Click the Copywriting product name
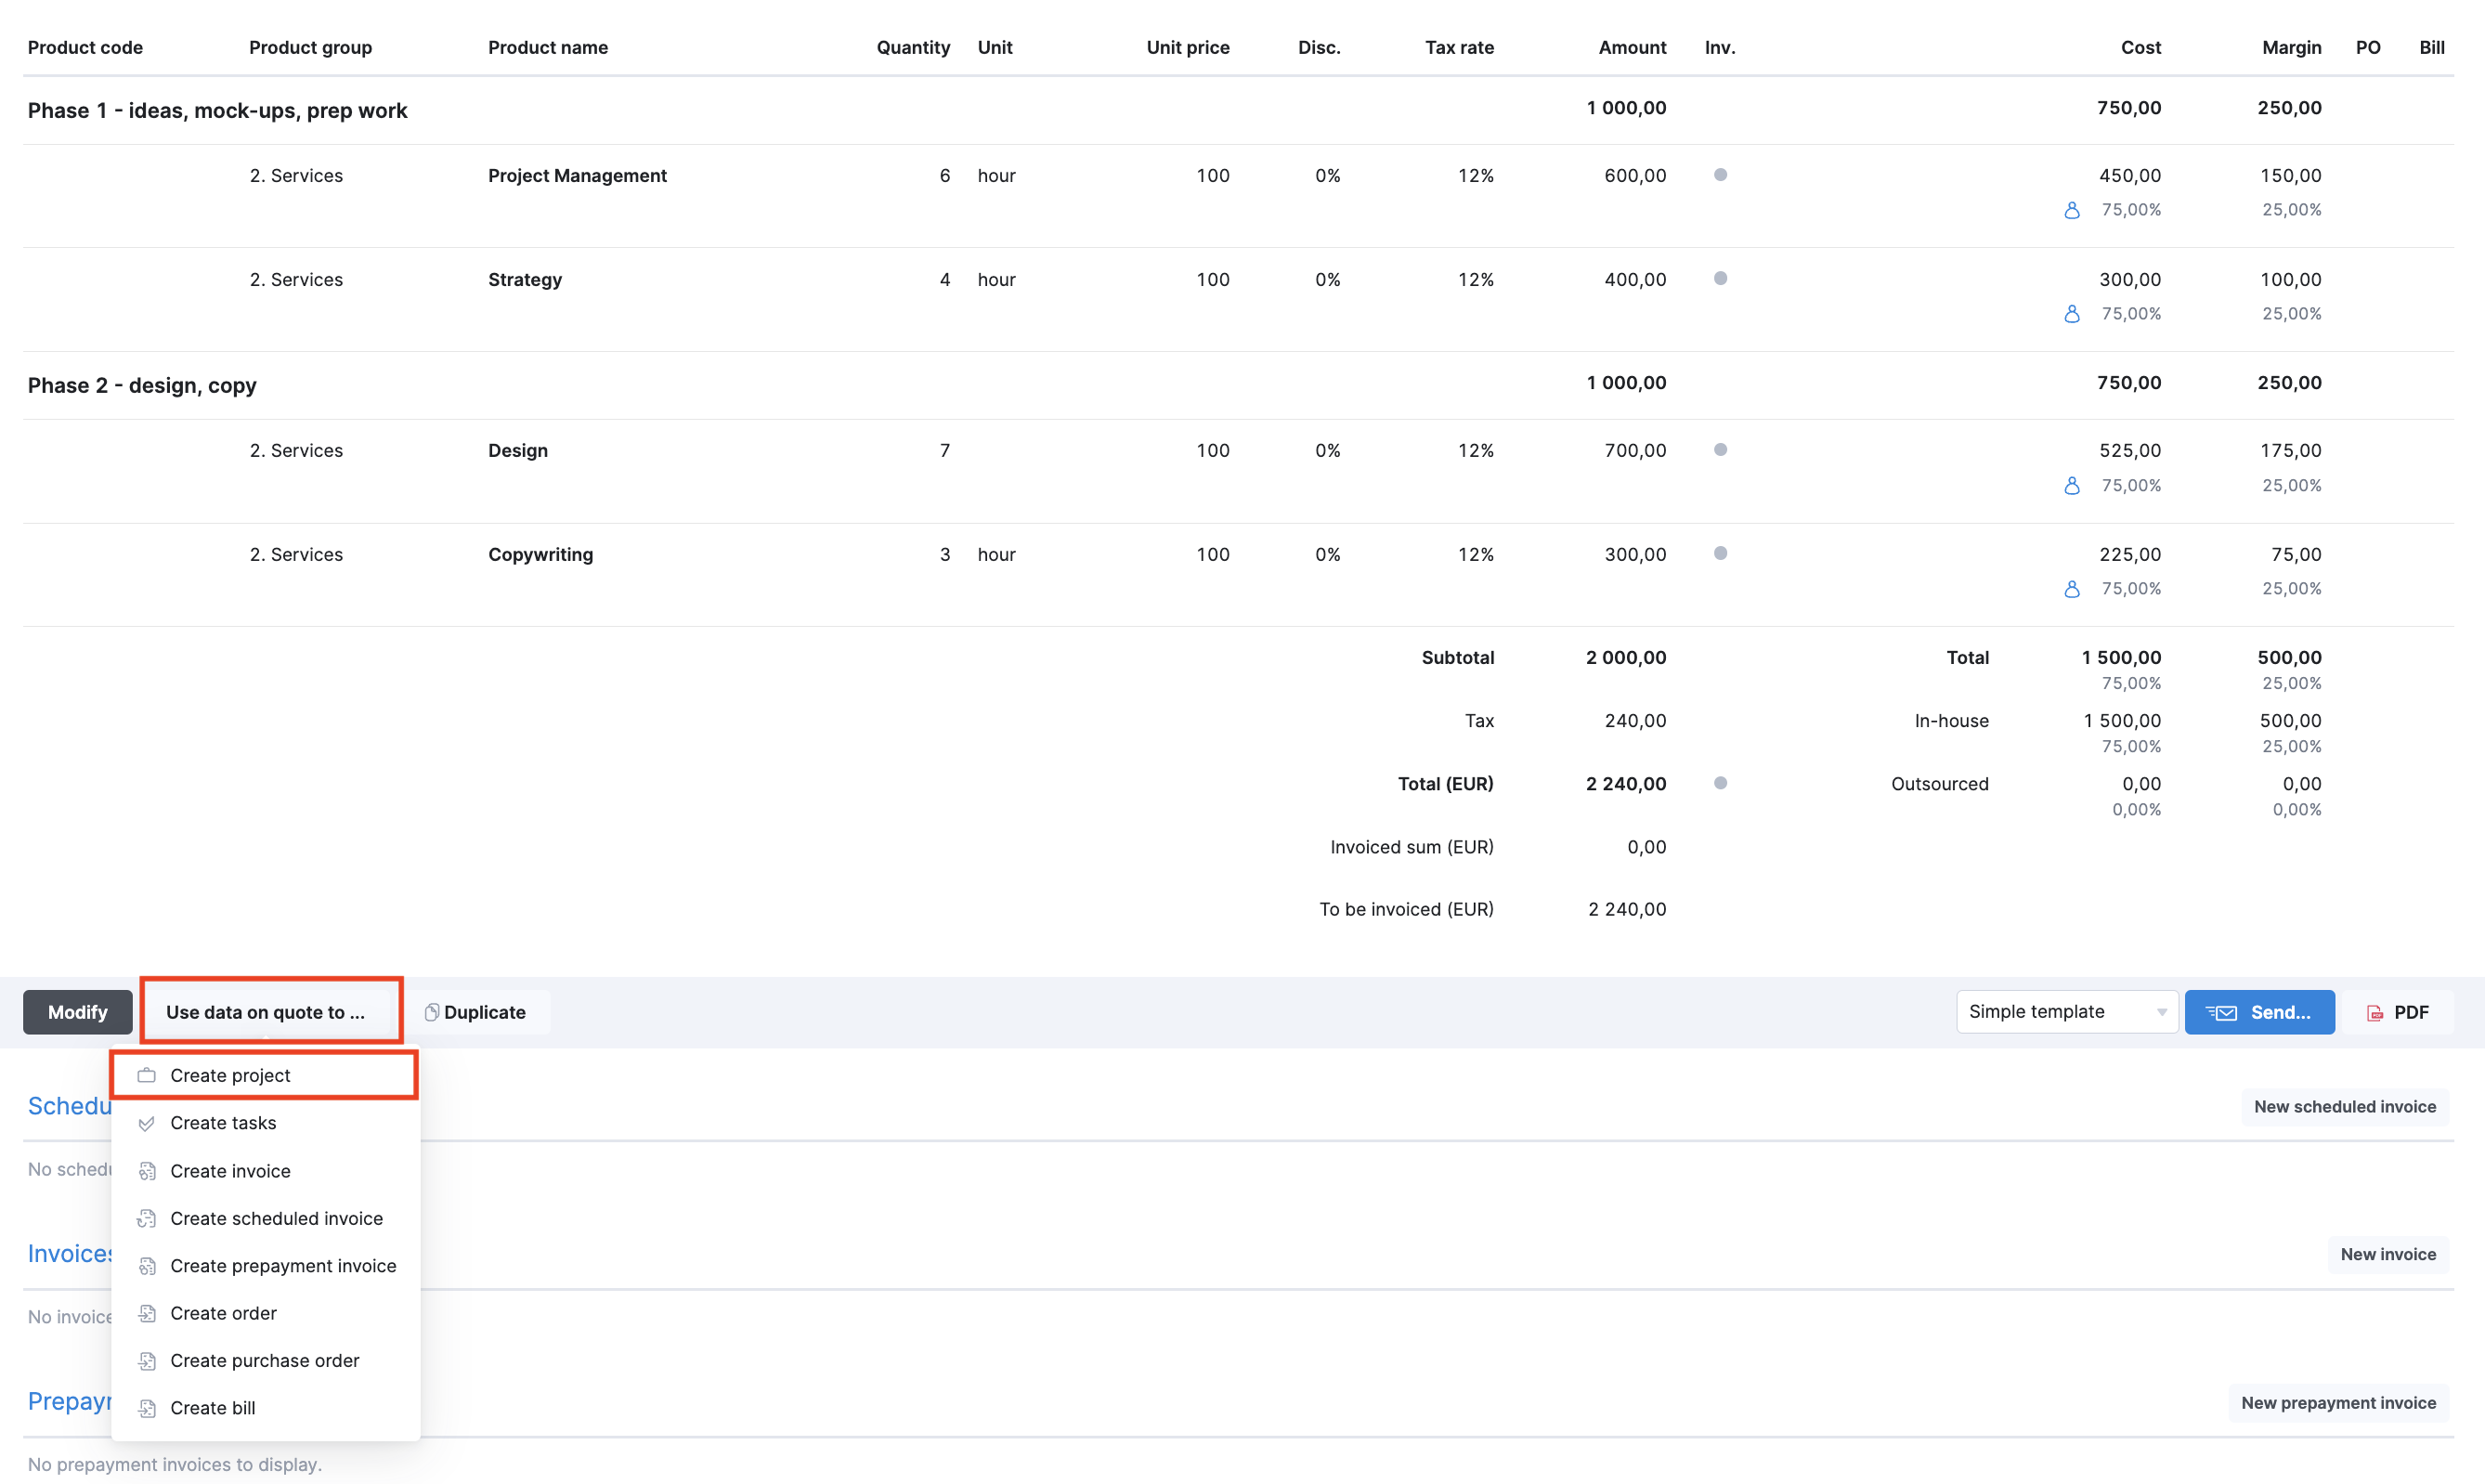Image resolution: width=2485 pixels, height=1484 pixels. (x=540, y=554)
